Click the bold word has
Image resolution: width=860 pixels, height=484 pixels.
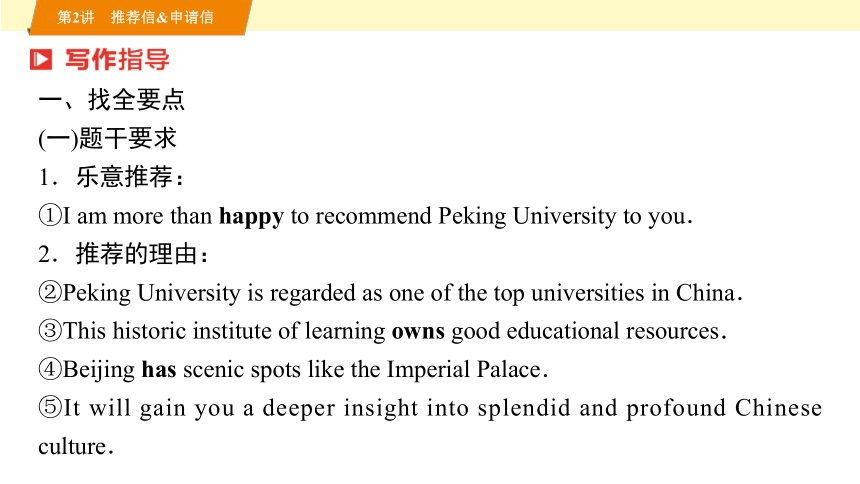click(x=159, y=369)
